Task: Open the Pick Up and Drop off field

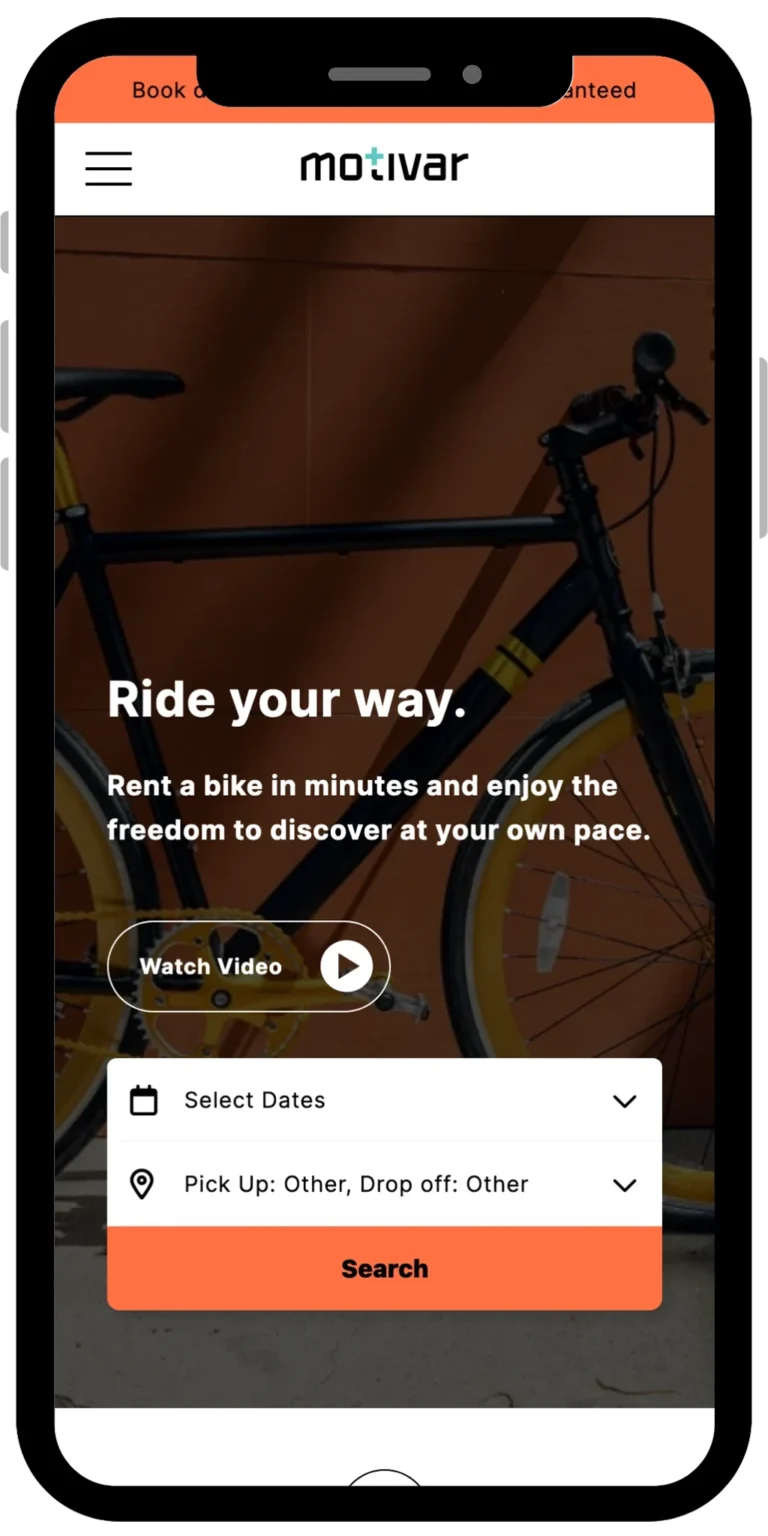Action: coord(384,1184)
